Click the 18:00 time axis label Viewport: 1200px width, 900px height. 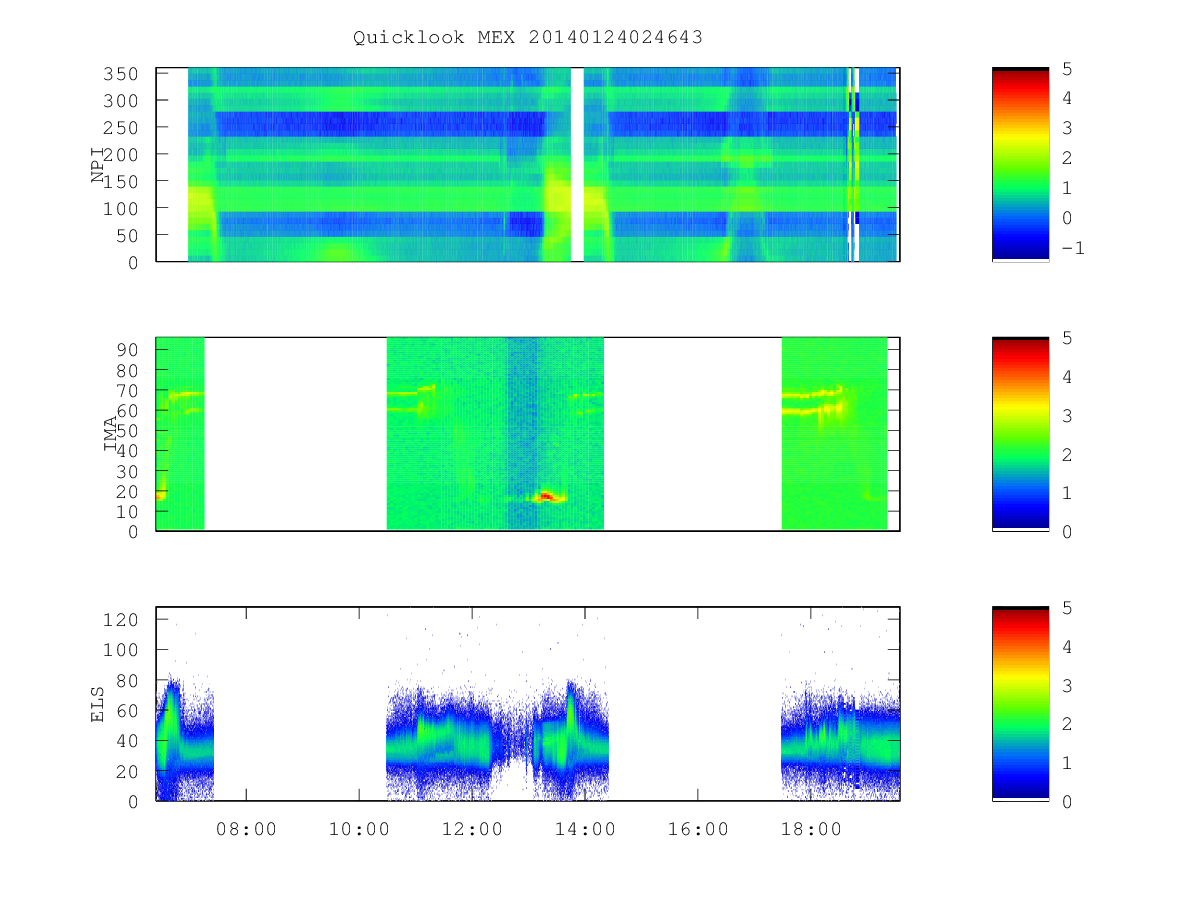(810, 828)
